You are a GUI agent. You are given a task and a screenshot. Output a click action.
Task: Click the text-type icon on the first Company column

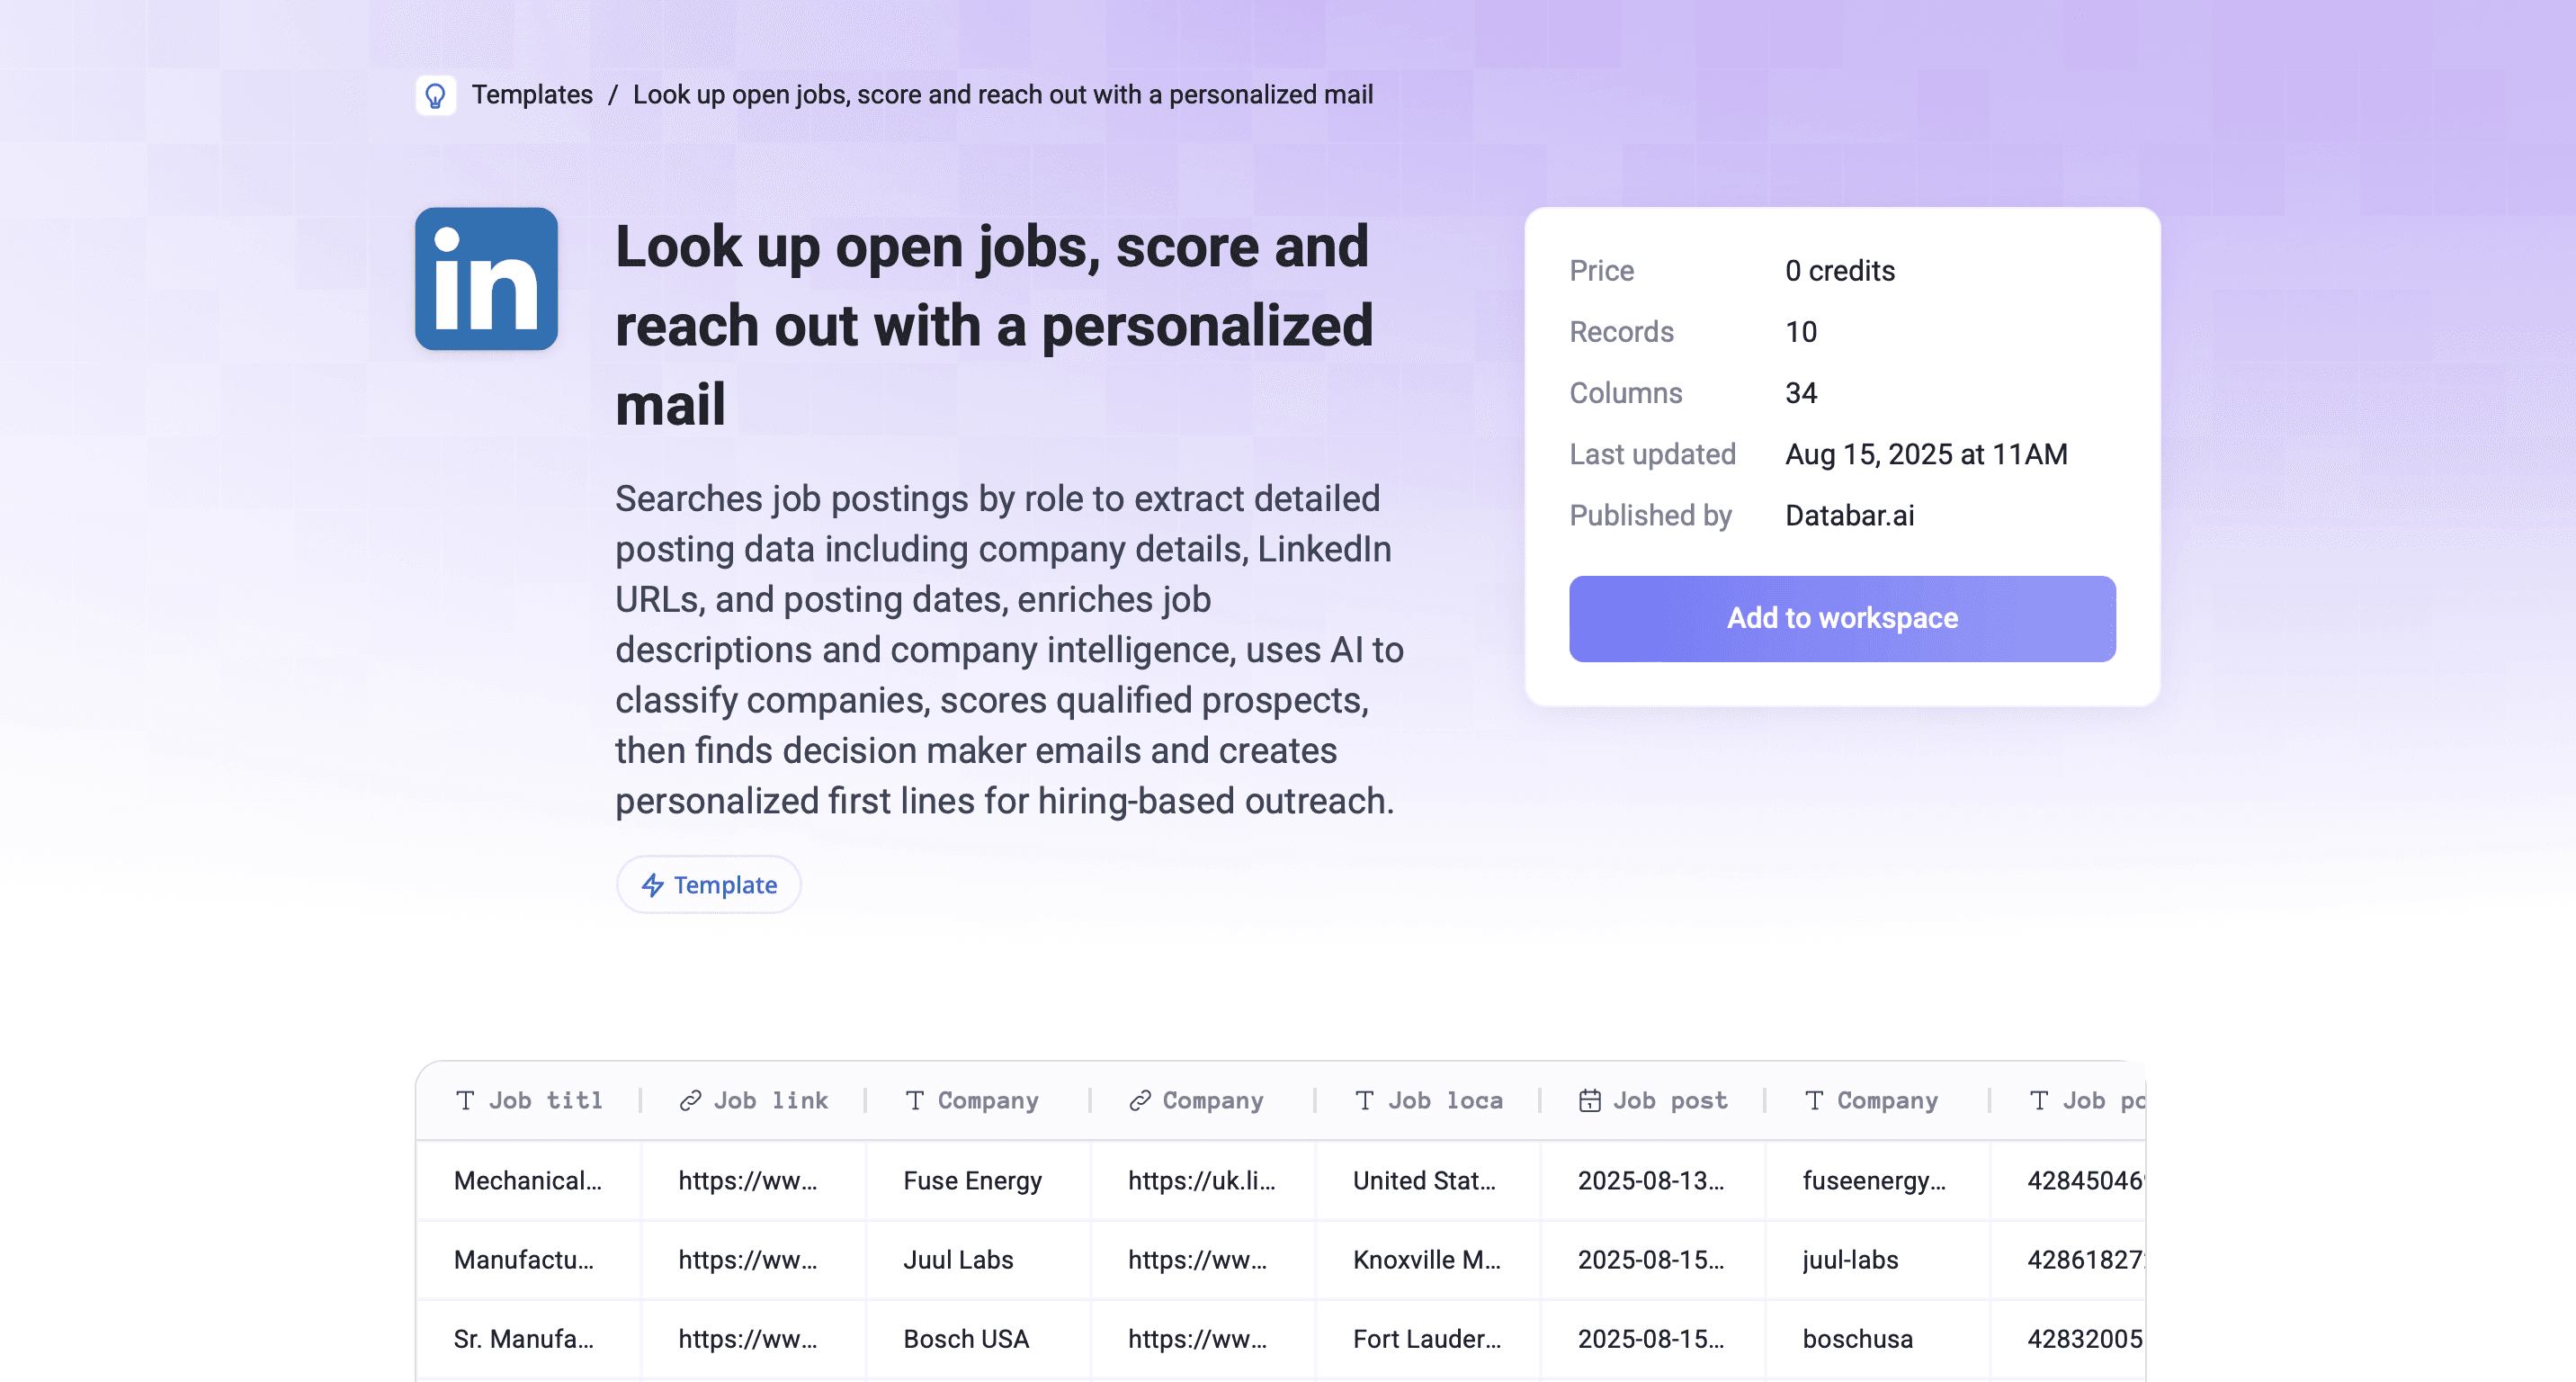coord(913,1100)
